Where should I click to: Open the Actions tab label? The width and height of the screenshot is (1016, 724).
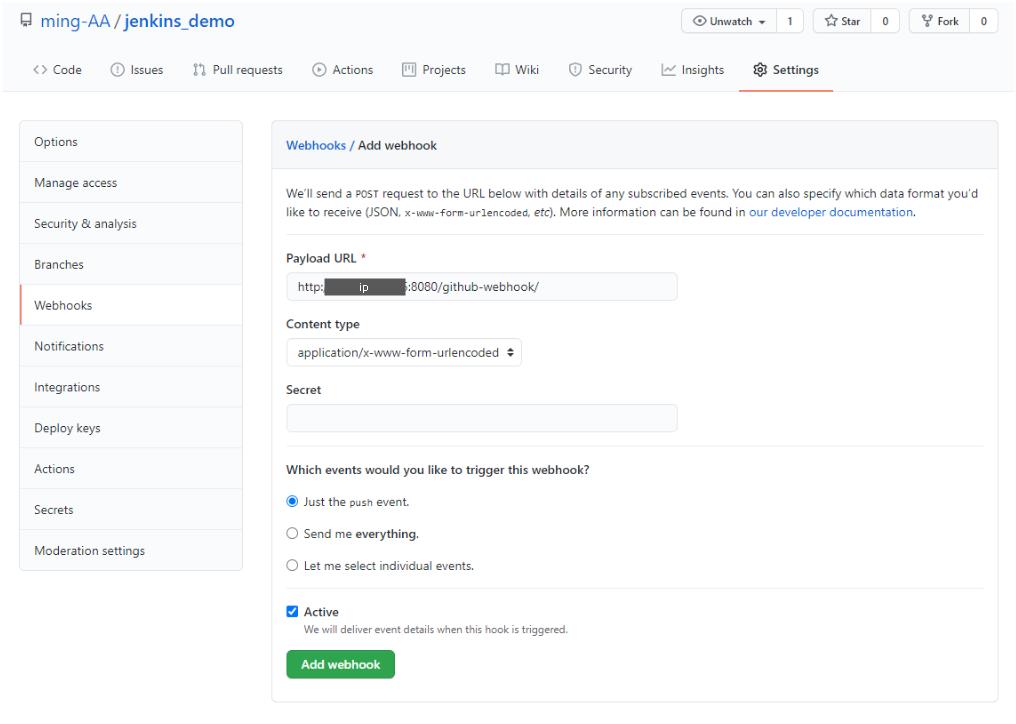pos(352,69)
